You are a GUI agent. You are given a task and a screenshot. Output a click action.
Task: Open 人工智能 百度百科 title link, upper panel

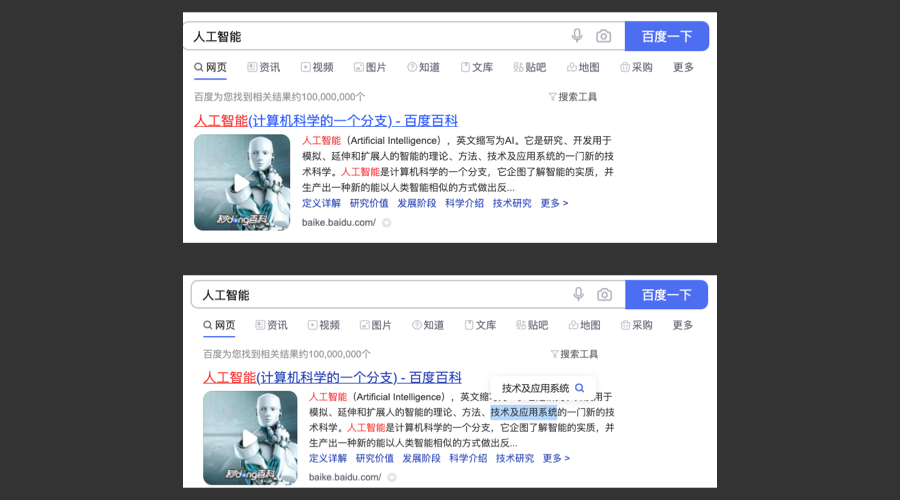[325, 121]
